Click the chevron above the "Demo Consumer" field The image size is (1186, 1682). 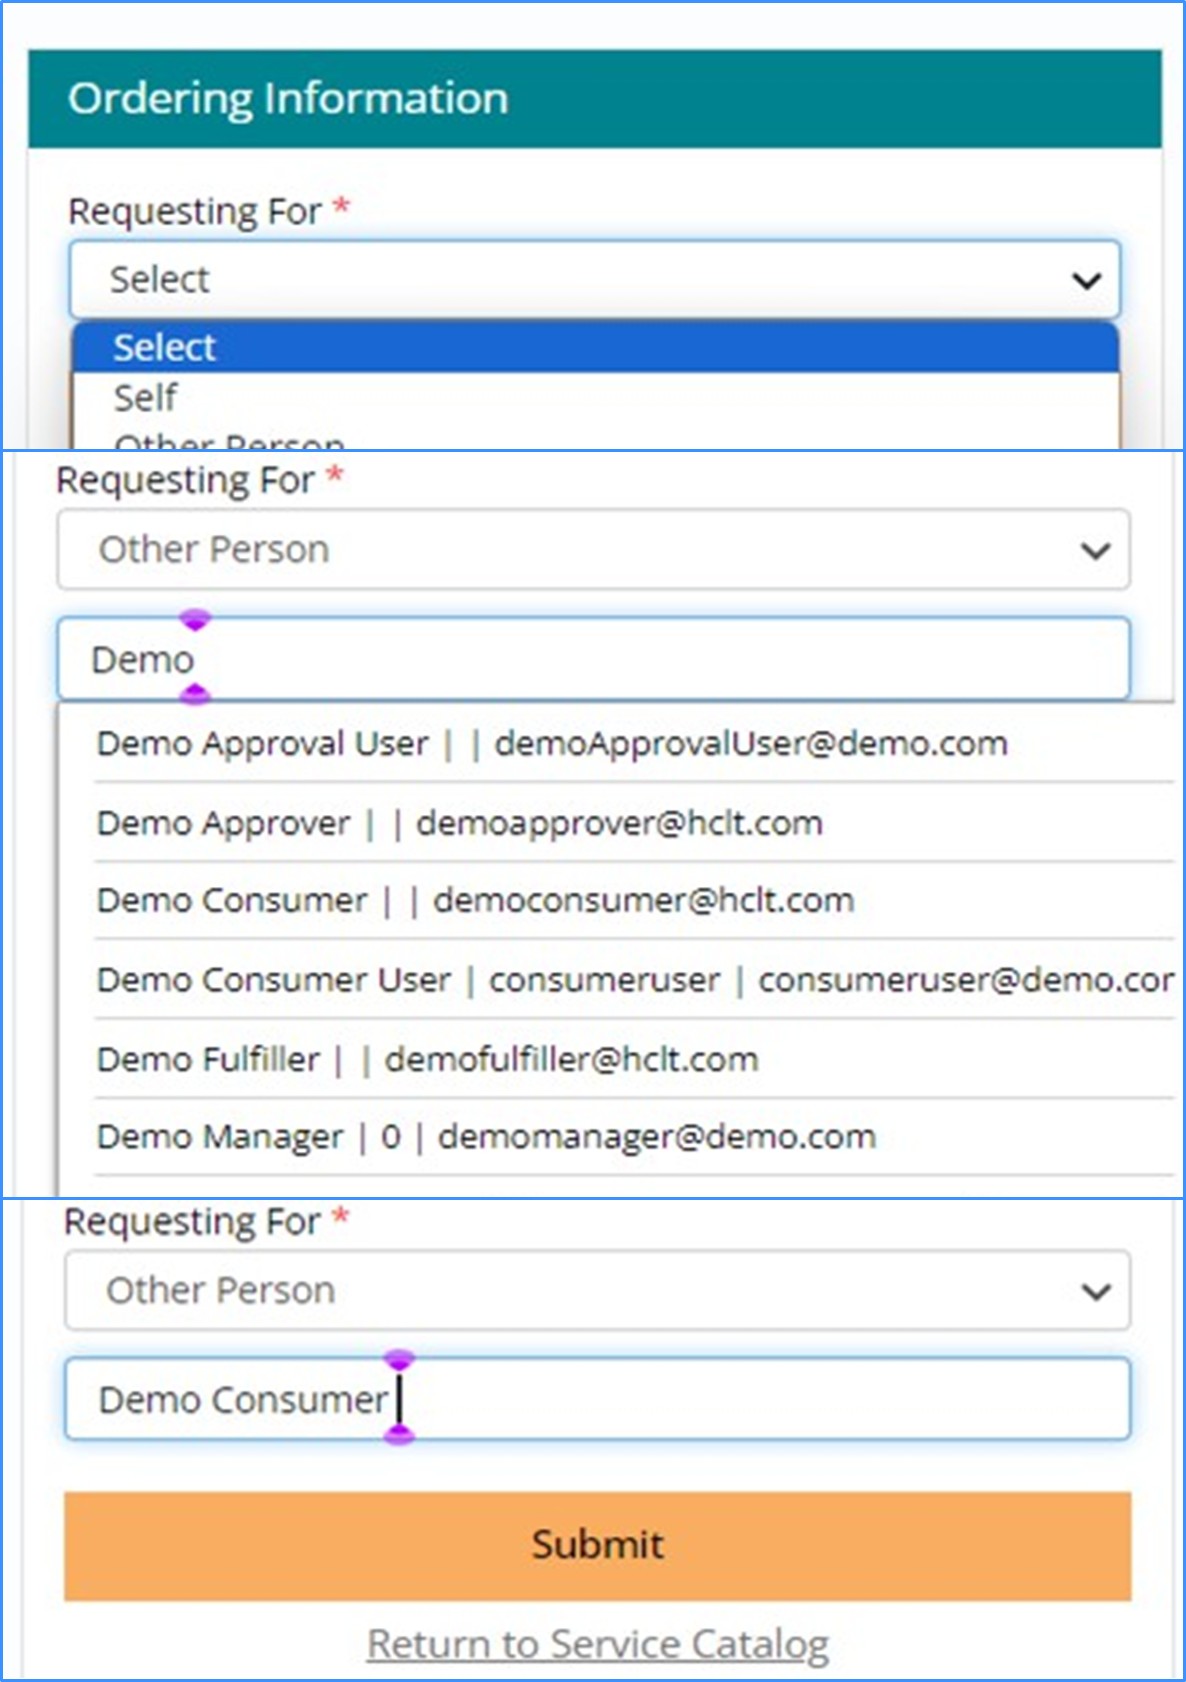(1096, 1291)
